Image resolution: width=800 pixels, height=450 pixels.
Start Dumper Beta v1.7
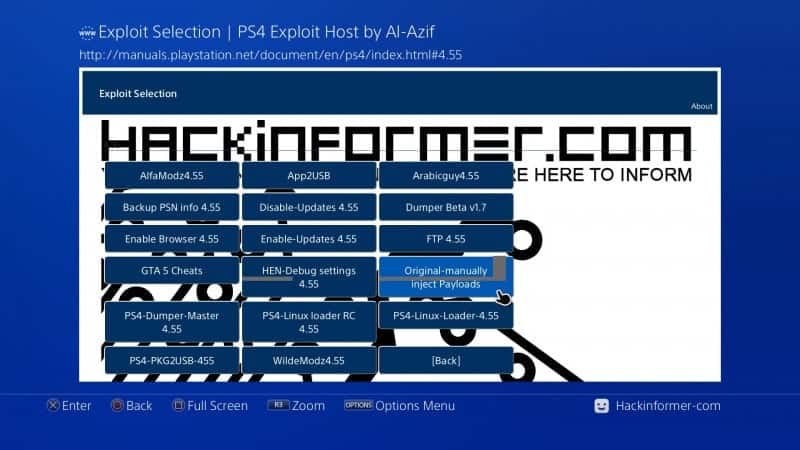tap(446, 207)
